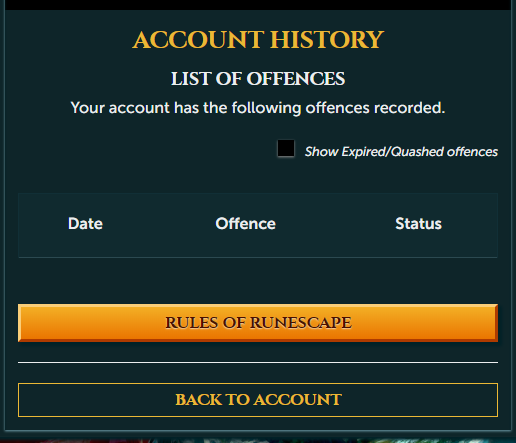Click the Account History gold title

258,40
